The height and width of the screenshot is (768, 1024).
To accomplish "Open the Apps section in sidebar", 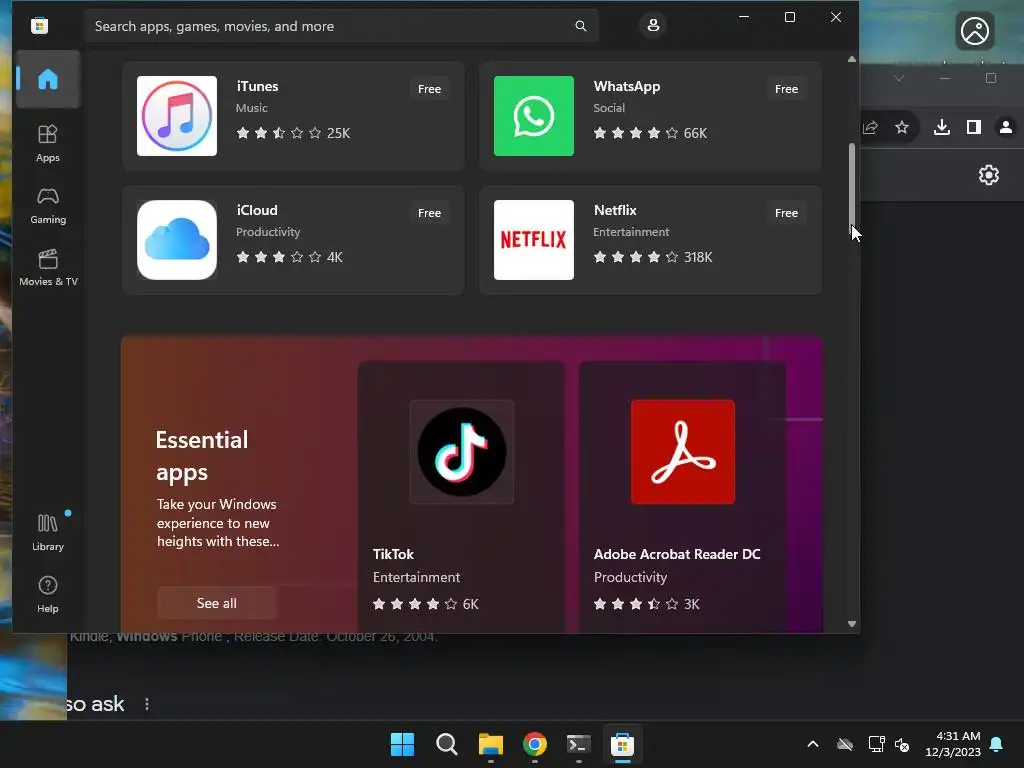I will [x=48, y=143].
